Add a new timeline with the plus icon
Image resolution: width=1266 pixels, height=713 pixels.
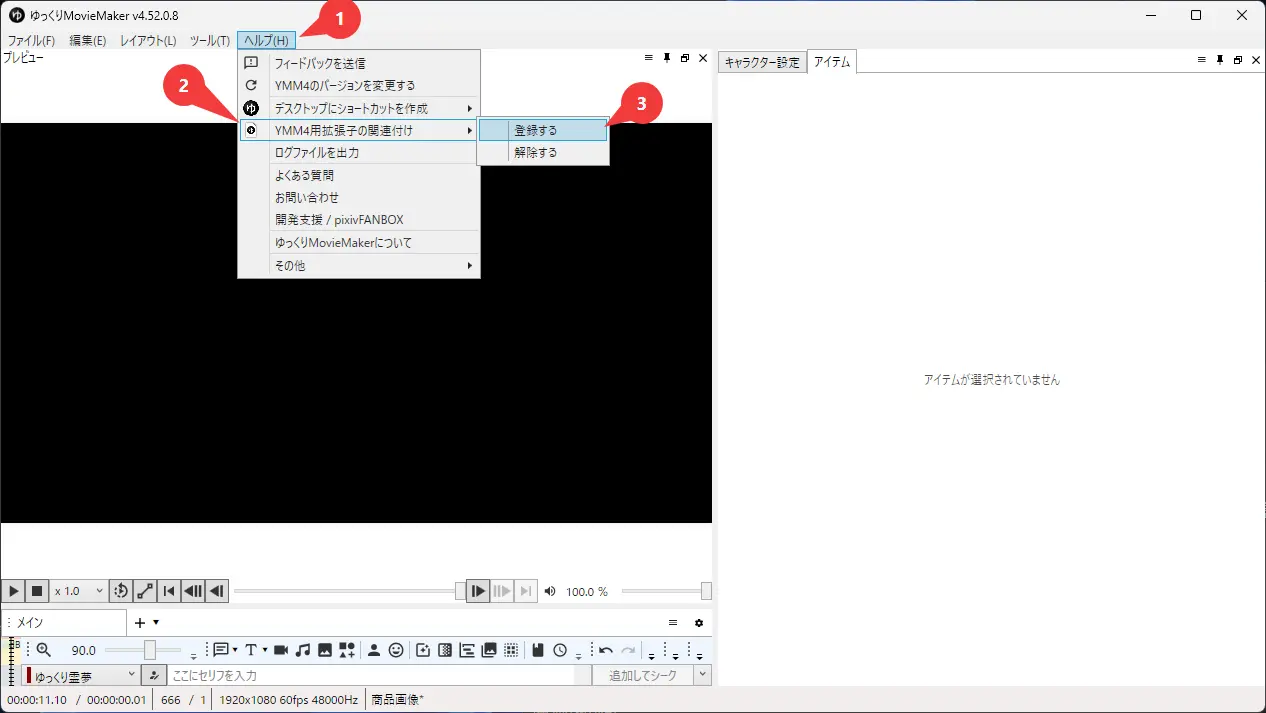(140, 622)
